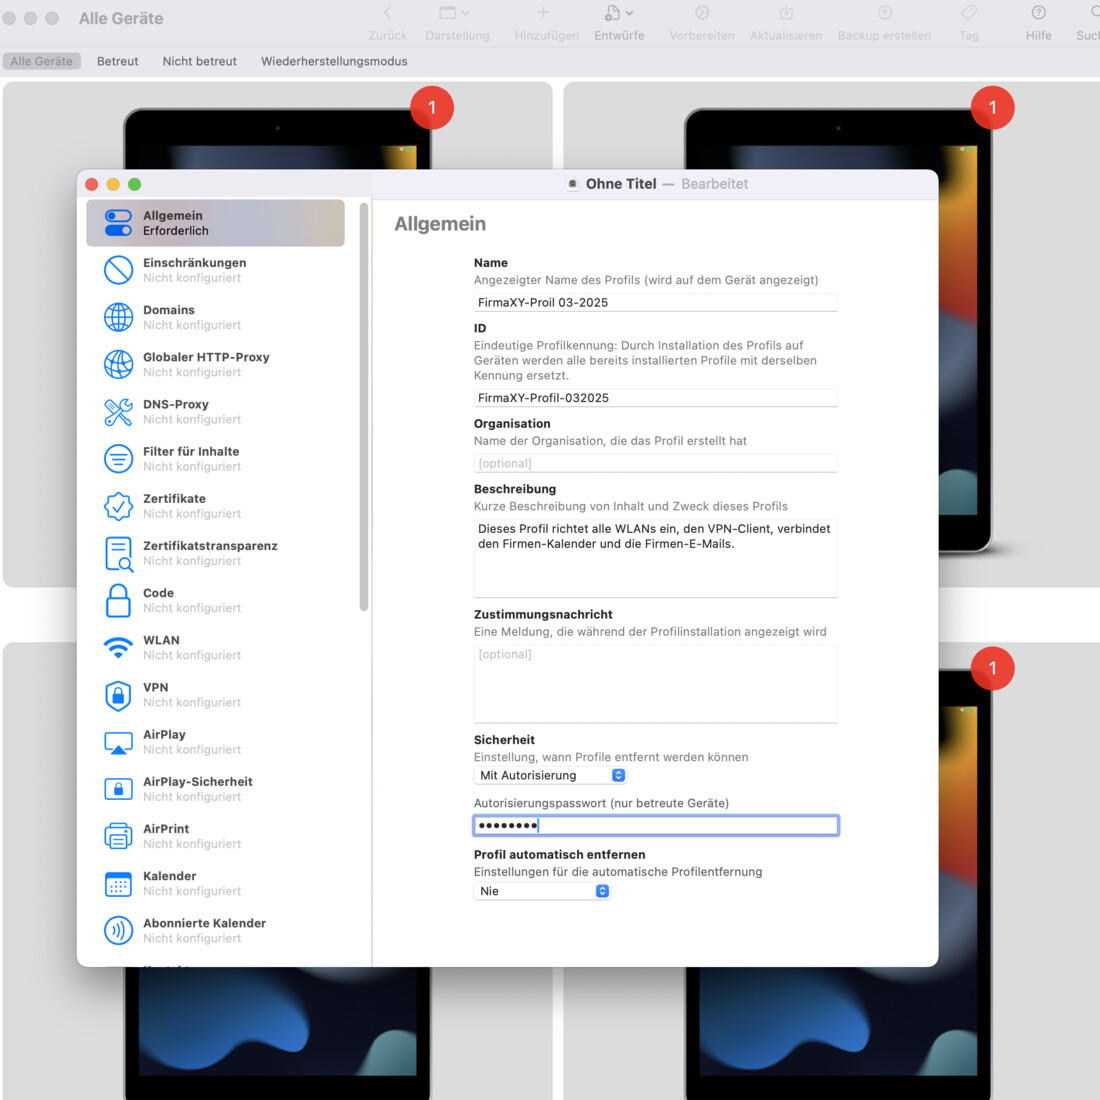Select the Domains payload icon
This screenshot has height=1100, width=1100.
pyautogui.click(x=118, y=316)
